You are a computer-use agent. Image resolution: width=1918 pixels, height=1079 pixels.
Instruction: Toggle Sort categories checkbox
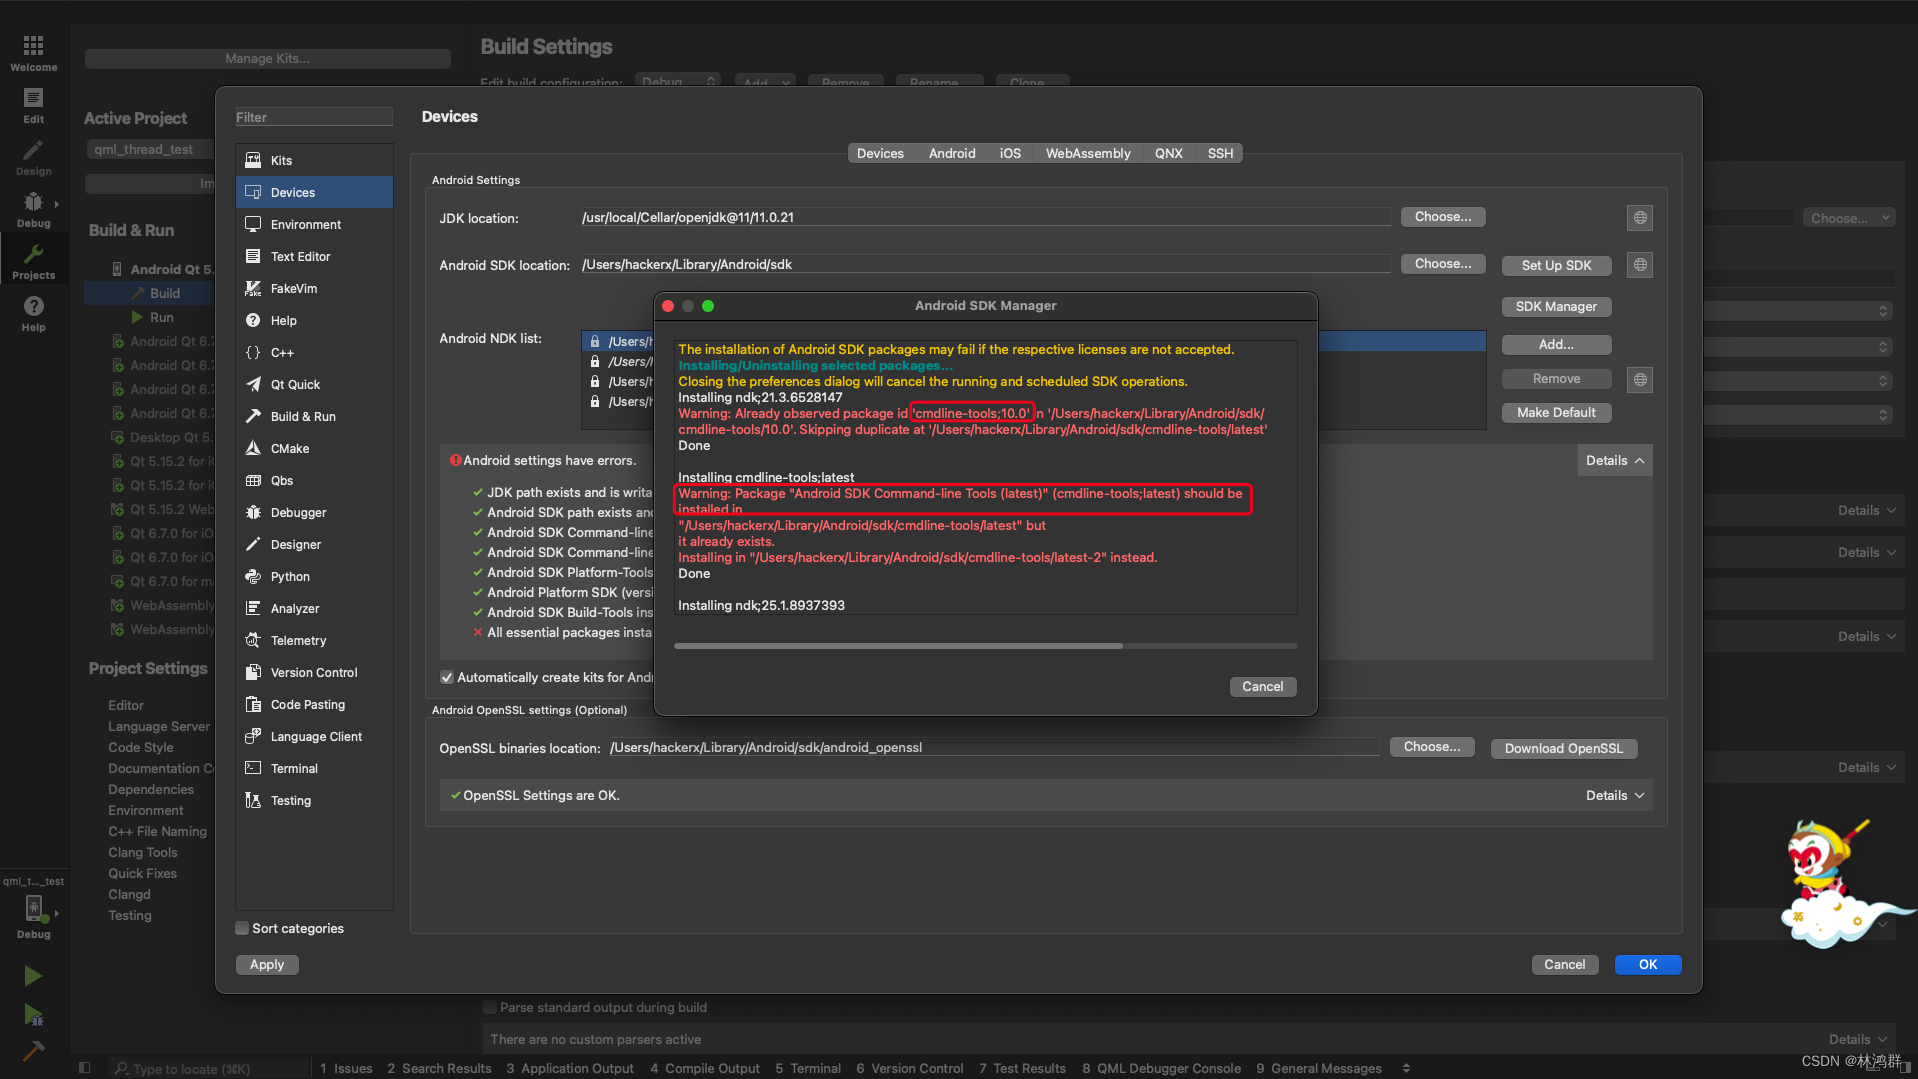coord(242,928)
